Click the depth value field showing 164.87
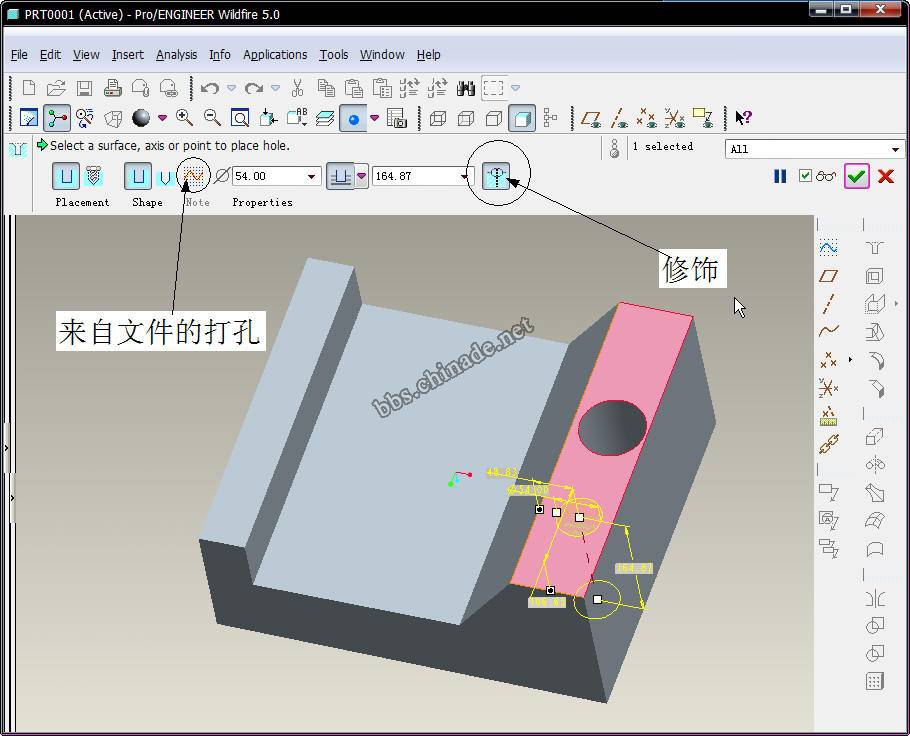 point(414,177)
